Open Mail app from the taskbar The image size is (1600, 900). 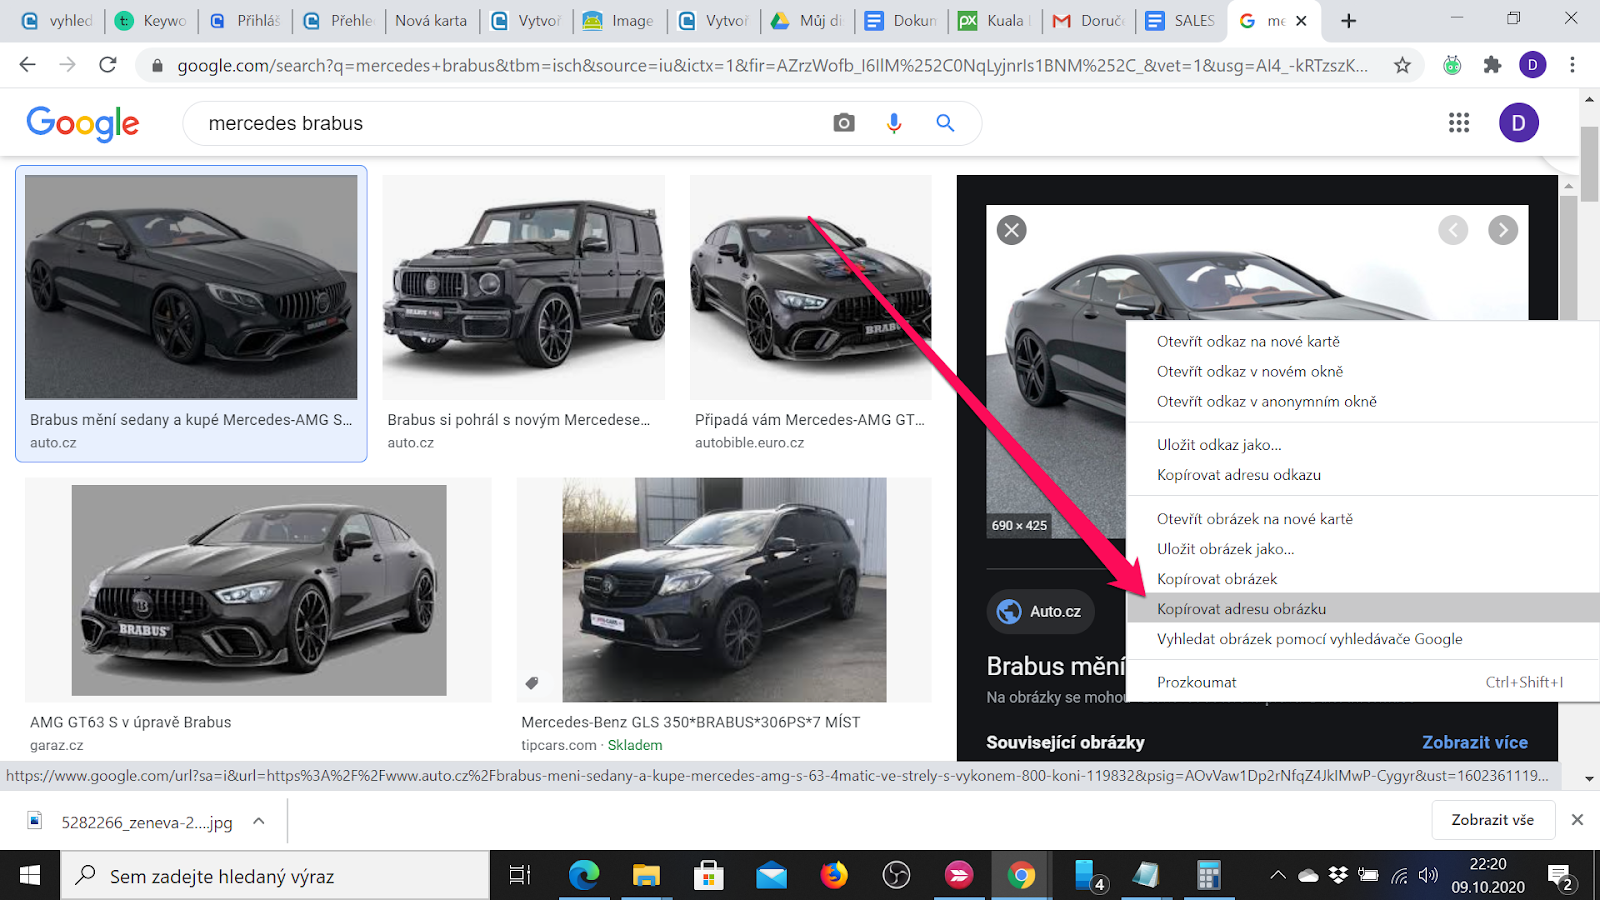[771, 876]
